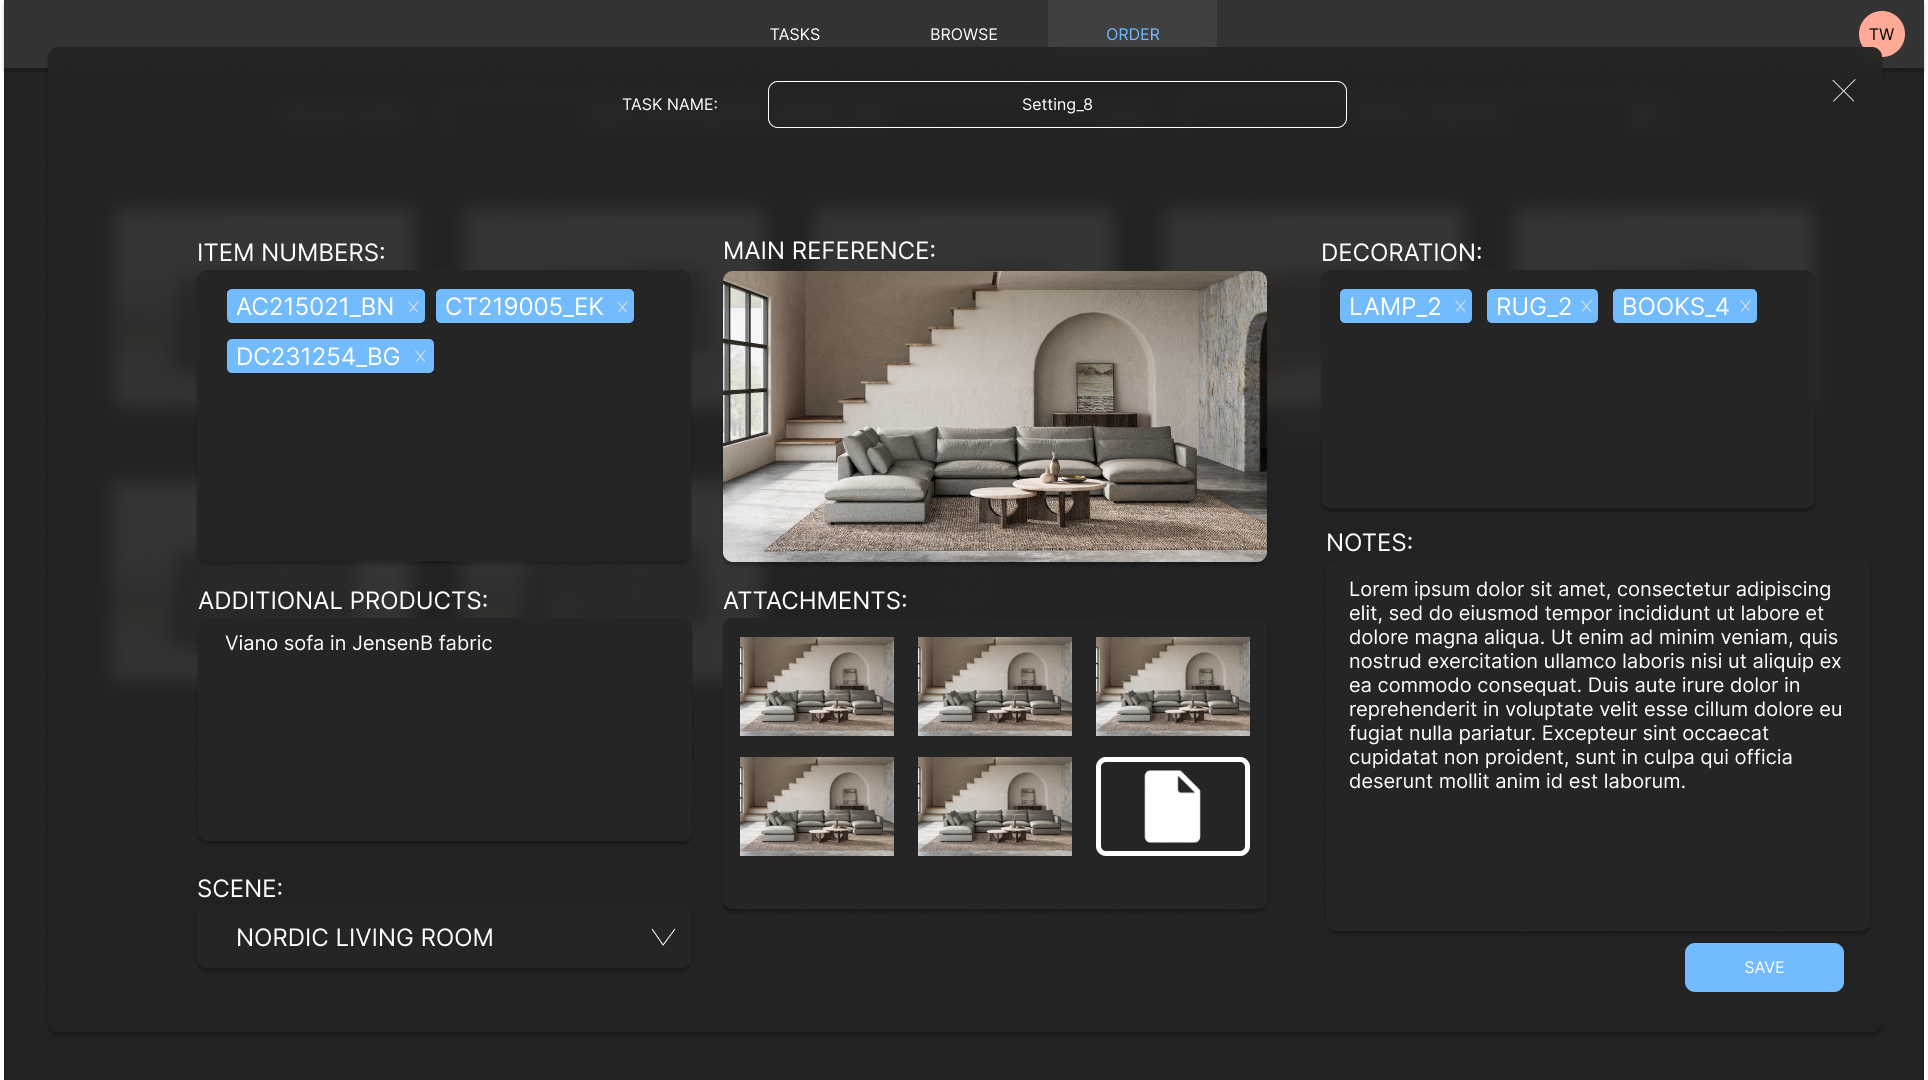The width and height of the screenshot is (1928, 1080).
Task: Remove the BOOKS_4 decoration tag
Action: (x=1745, y=307)
